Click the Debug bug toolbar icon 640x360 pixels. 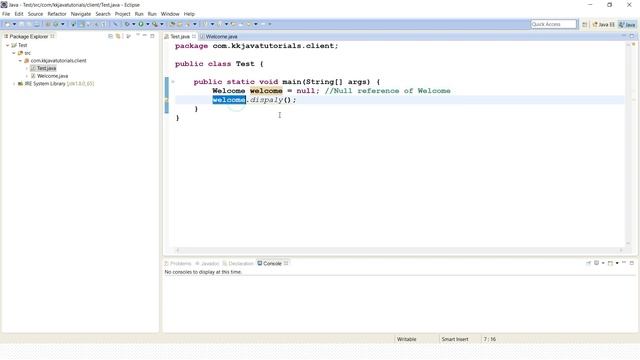(x=127, y=24)
